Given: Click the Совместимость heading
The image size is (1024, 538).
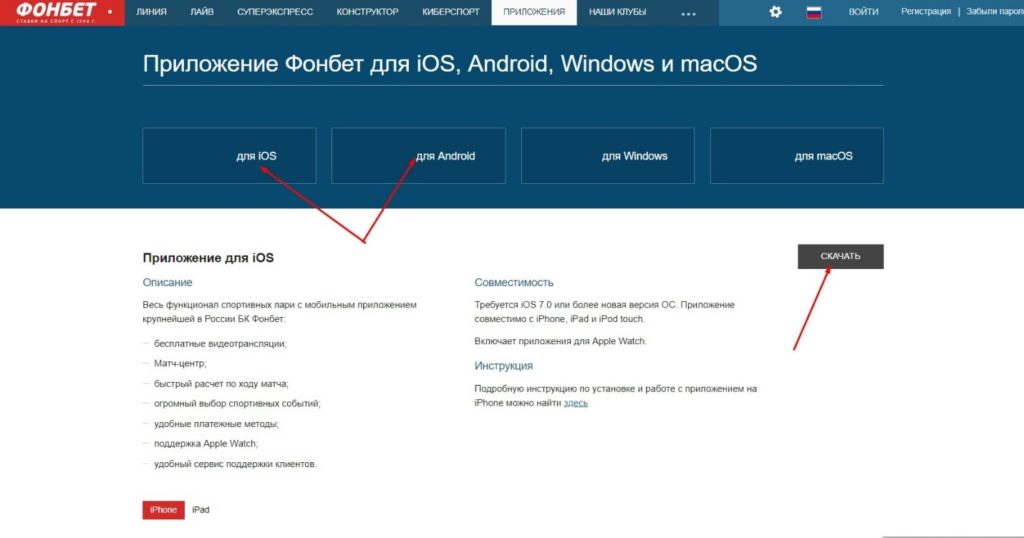Looking at the screenshot, I should [x=514, y=283].
